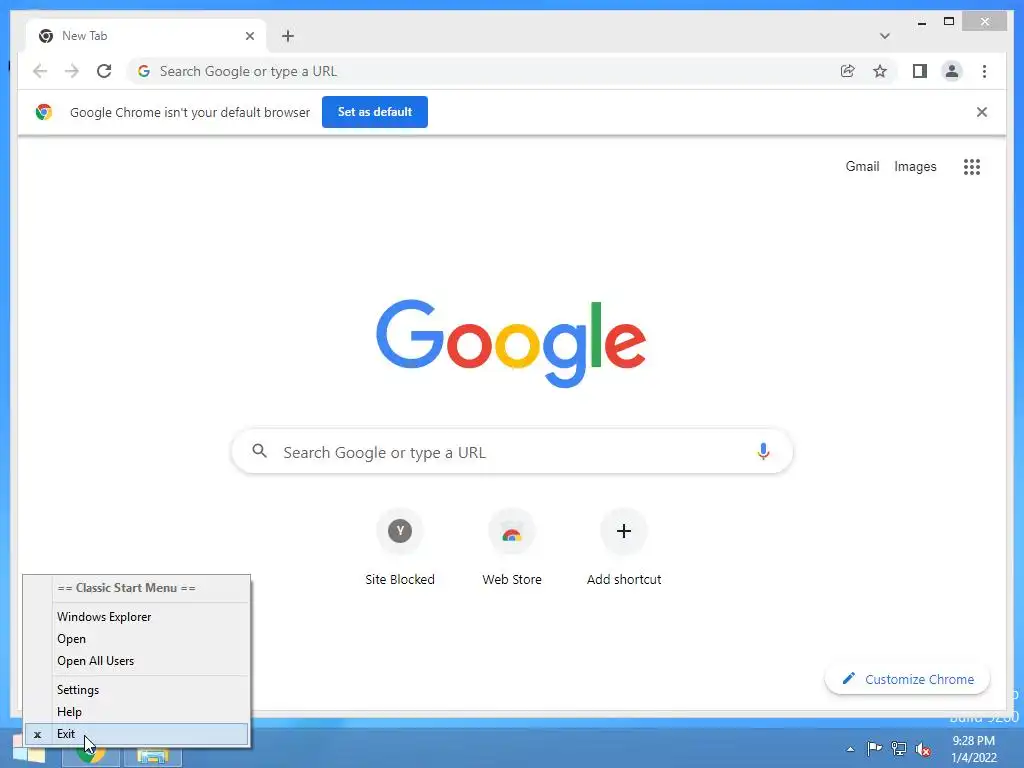This screenshot has width=1024, height=768.
Task: Click the browser forward arrow
Action: click(72, 71)
